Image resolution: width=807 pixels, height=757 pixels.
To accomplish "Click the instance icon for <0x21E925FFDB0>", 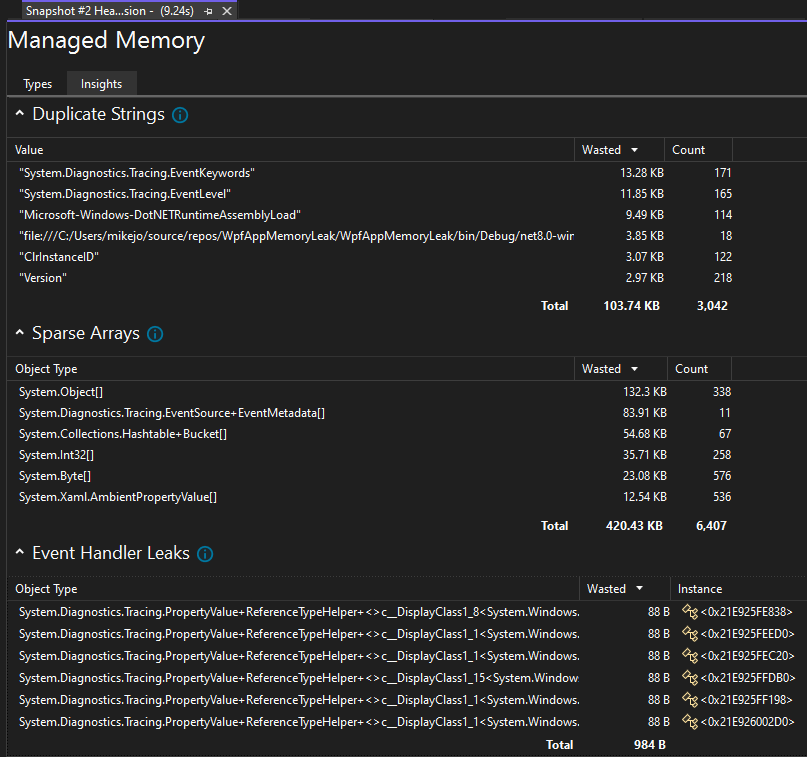I will (x=690, y=677).
